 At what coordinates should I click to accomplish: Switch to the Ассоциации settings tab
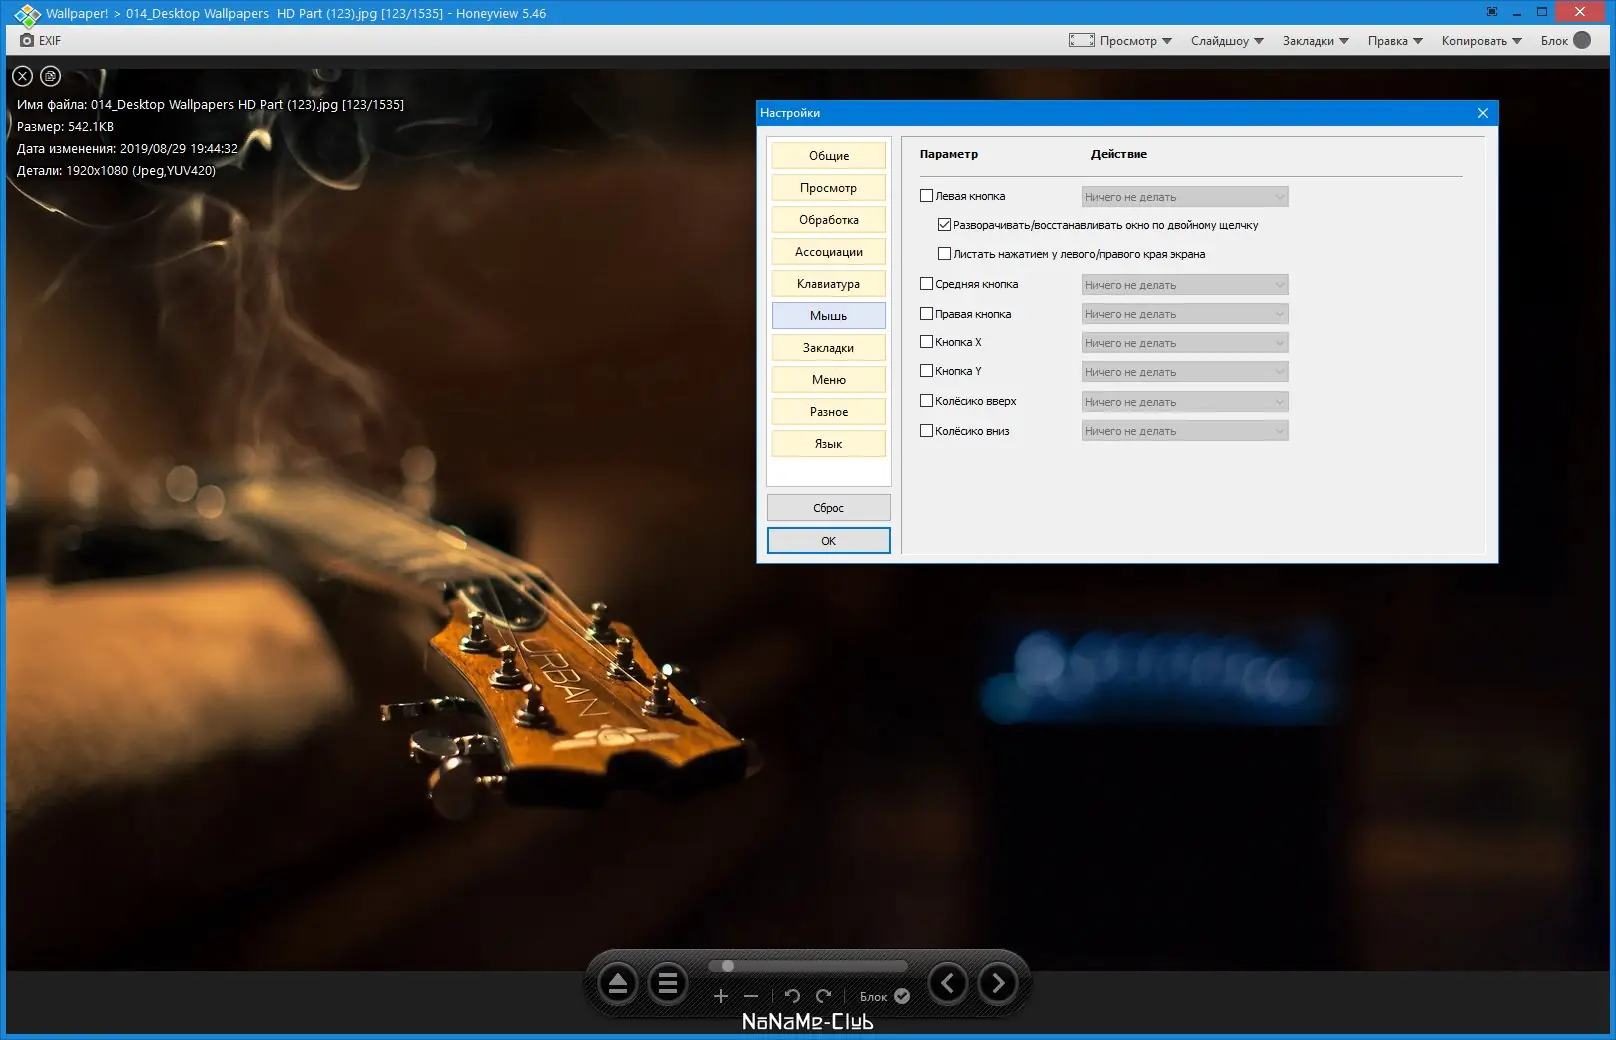pyautogui.click(x=829, y=252)
